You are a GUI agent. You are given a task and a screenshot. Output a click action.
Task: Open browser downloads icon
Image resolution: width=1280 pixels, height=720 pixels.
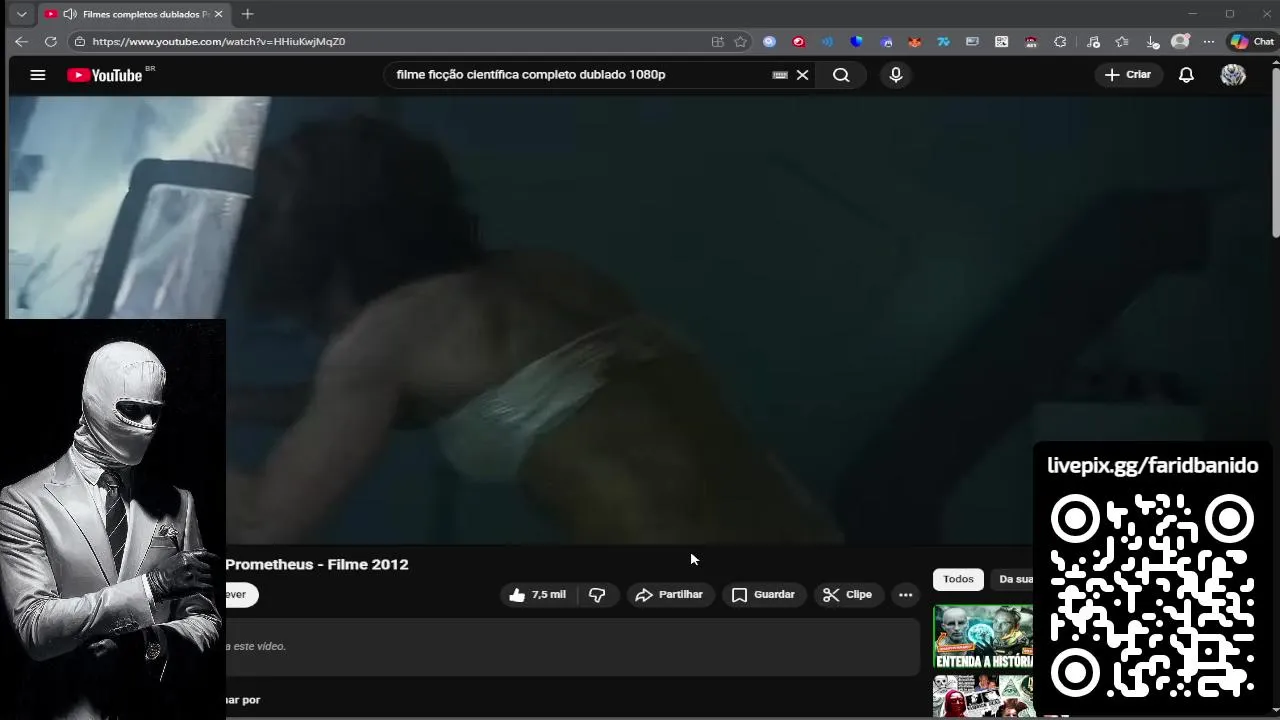point(1152,42)
